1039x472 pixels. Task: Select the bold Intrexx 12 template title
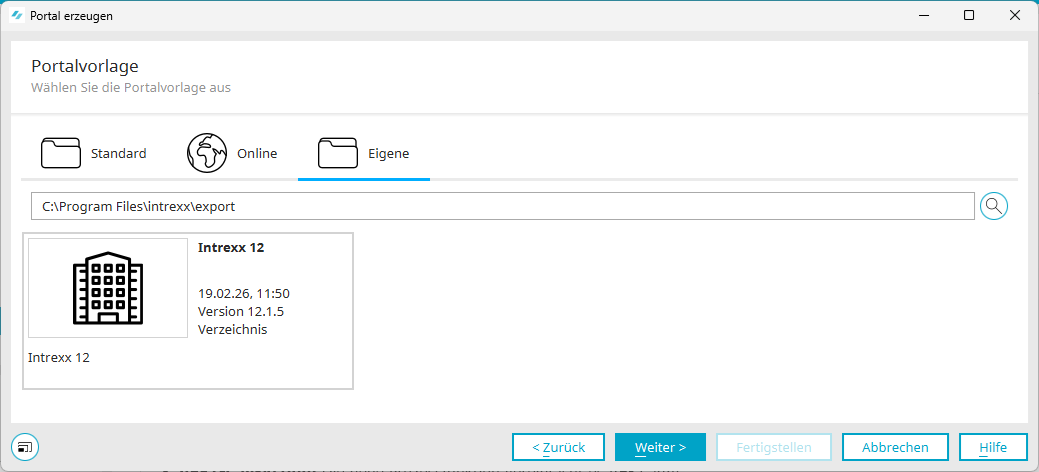pos(231,248)
